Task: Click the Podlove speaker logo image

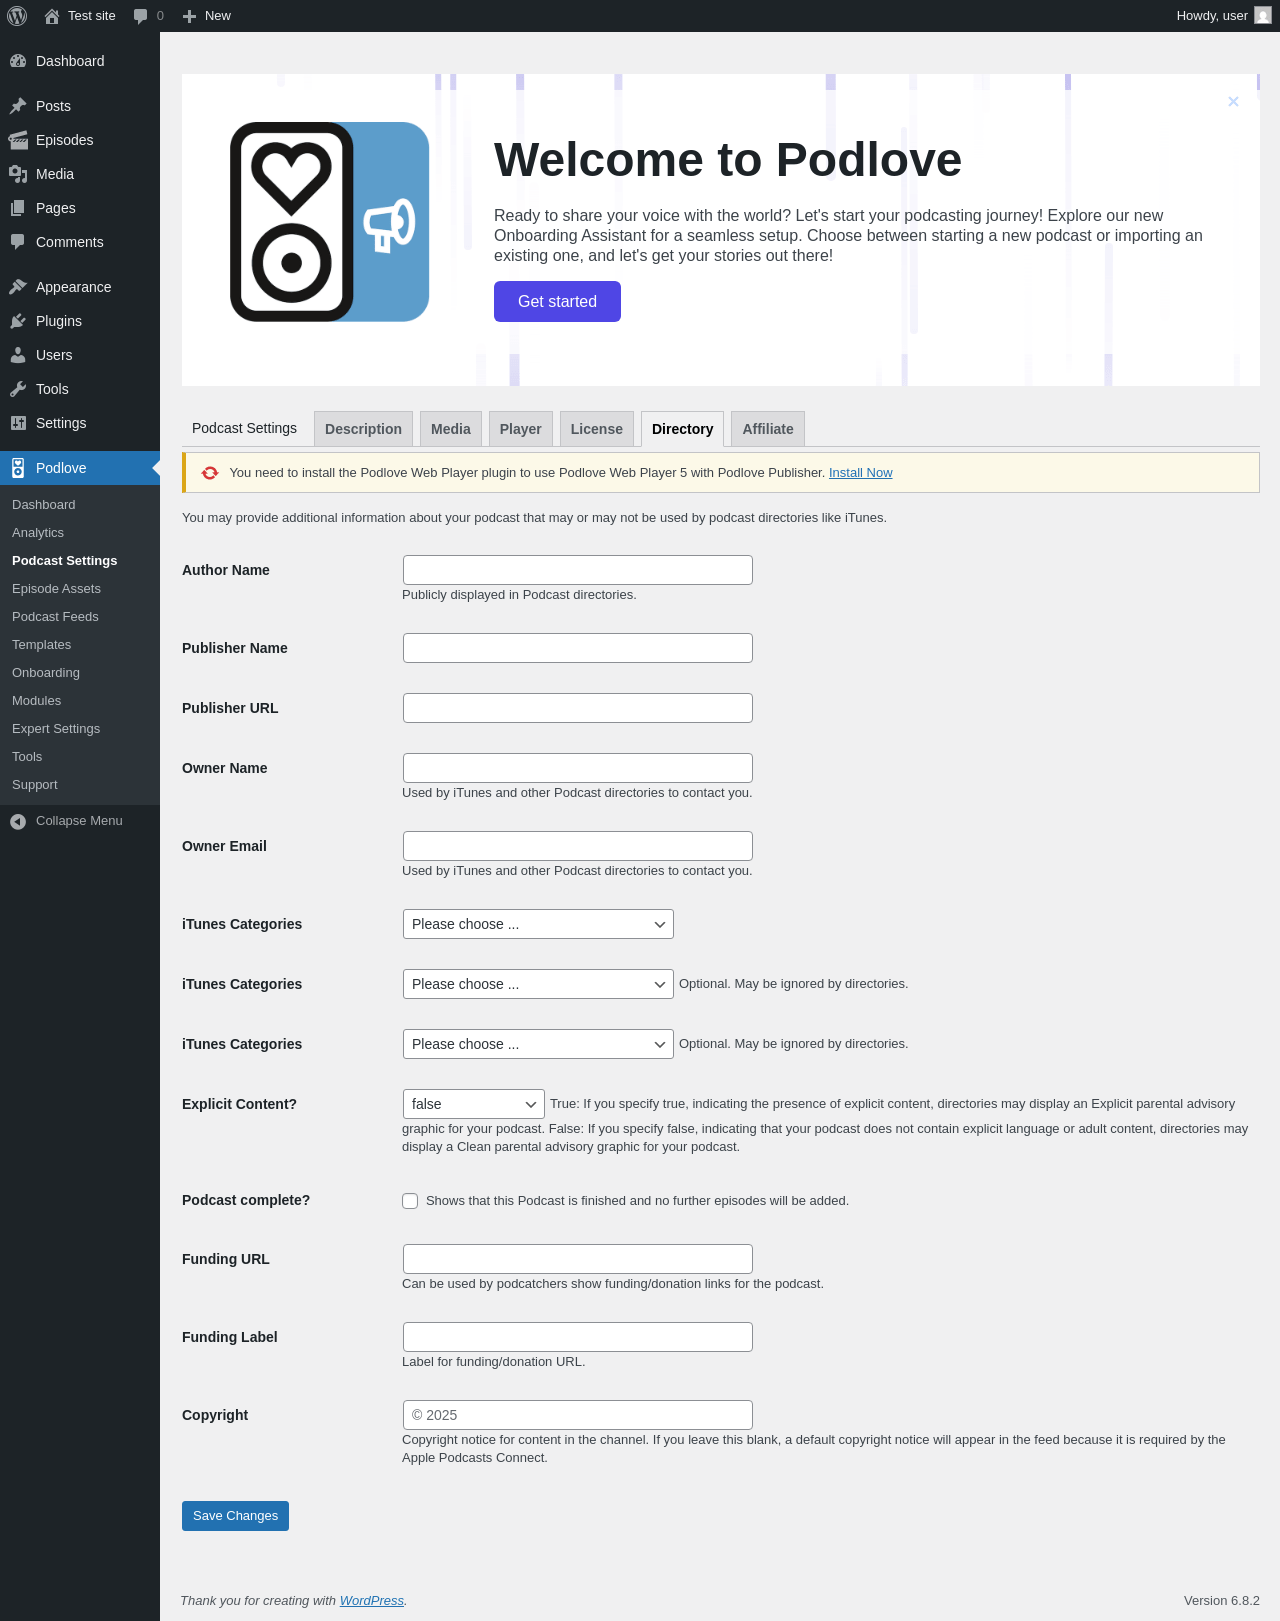Action: click(330, 222)
